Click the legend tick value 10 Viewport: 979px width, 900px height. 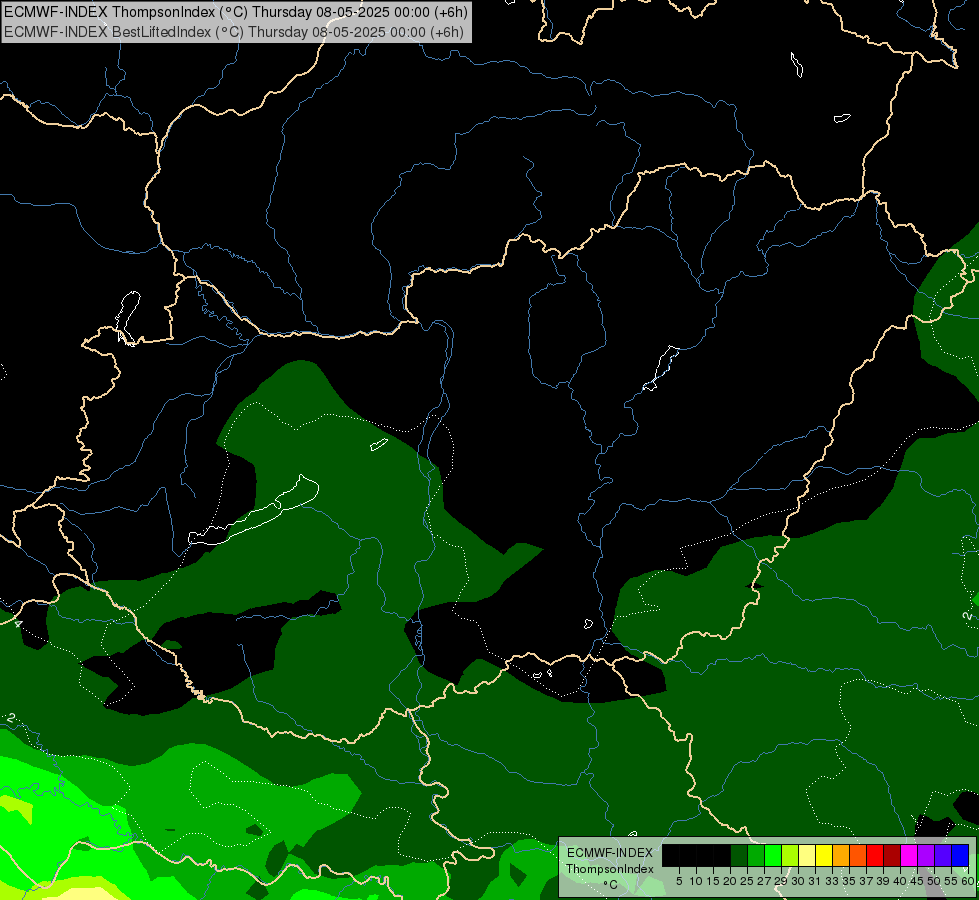pos(696,881)
